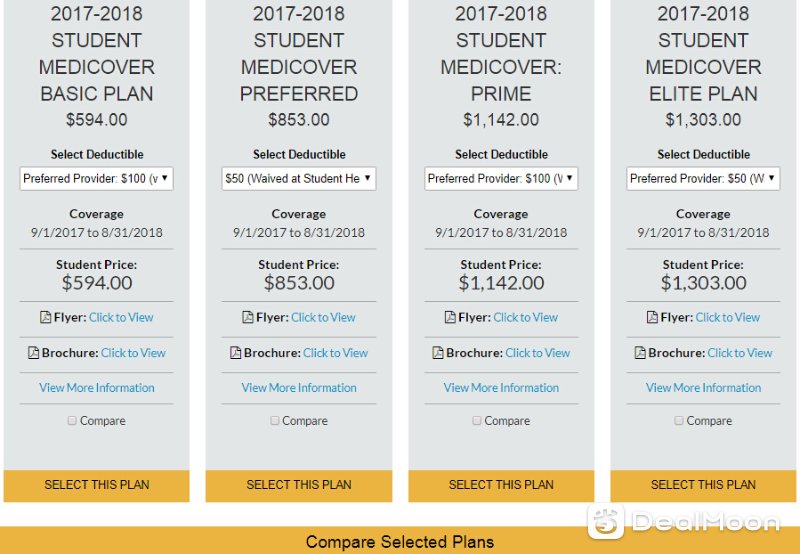This screenshot has width=800, height=554.
Task: Click Compare Selected Plans bar
Action: 400,541
